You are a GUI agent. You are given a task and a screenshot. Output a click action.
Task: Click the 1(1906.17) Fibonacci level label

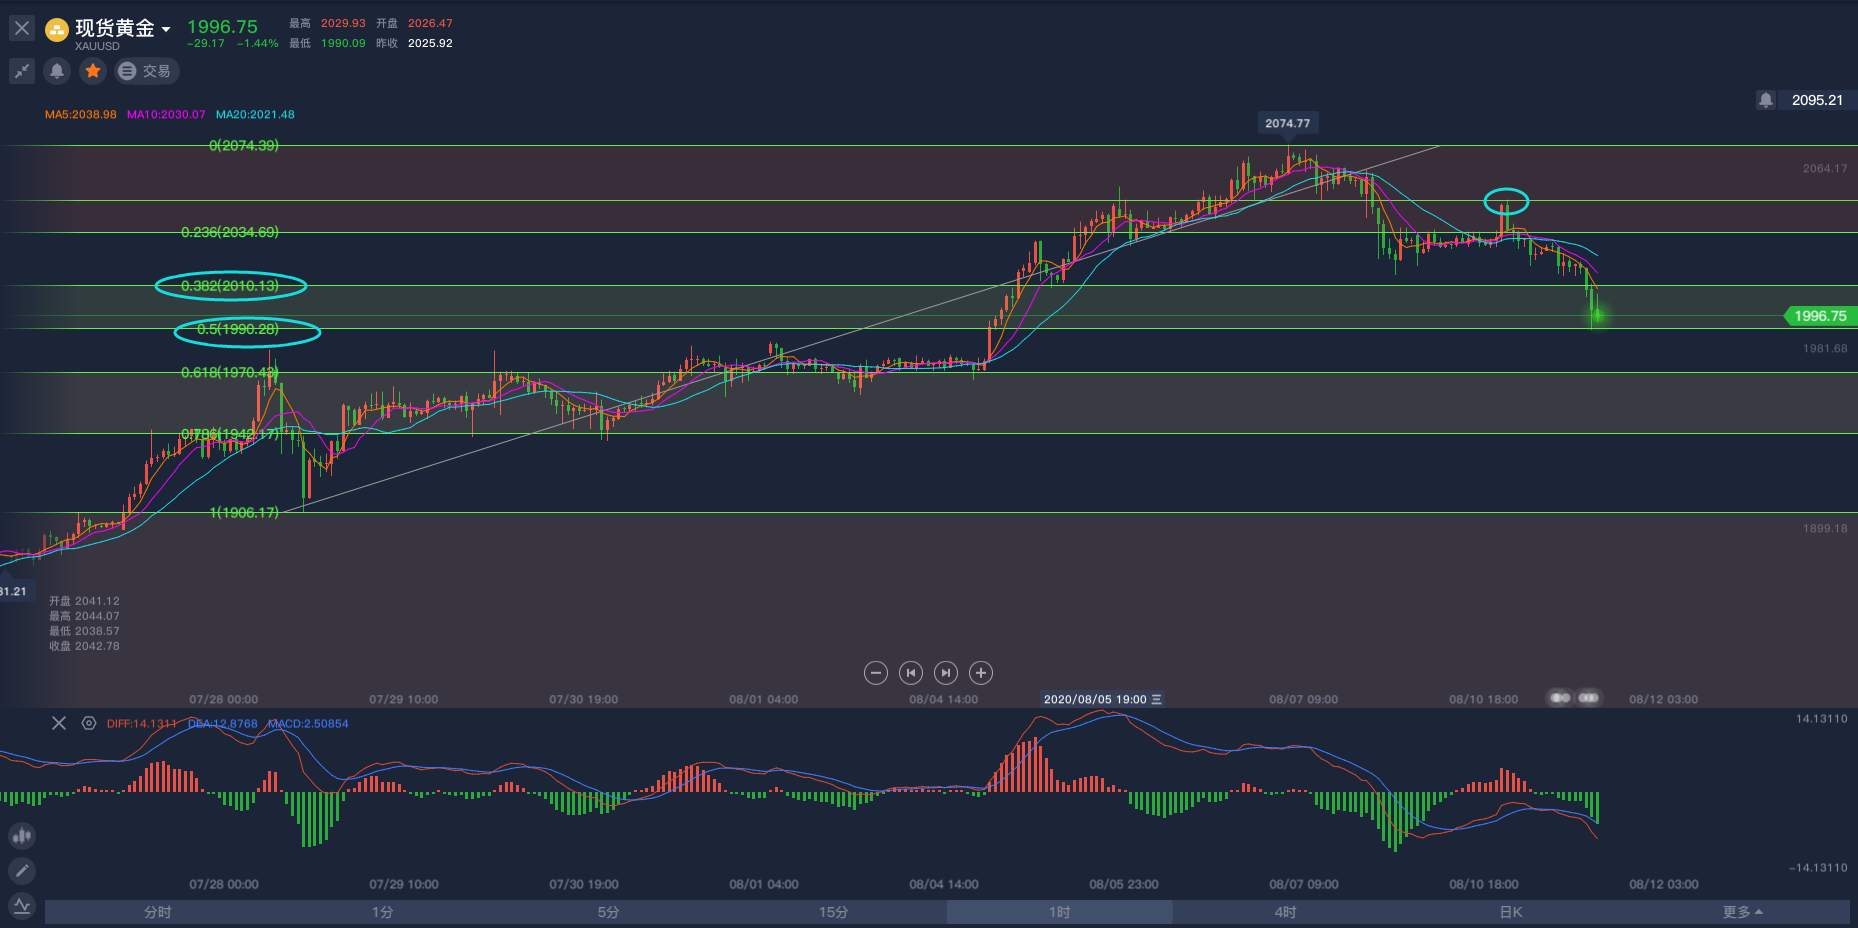pos(244,513)
